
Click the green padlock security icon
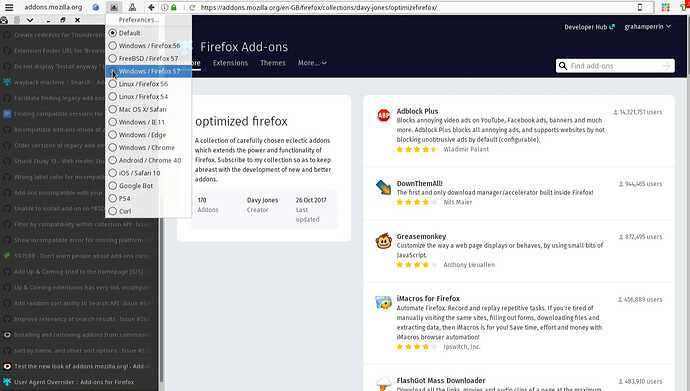pyautogui.click(x=174, y=7)
